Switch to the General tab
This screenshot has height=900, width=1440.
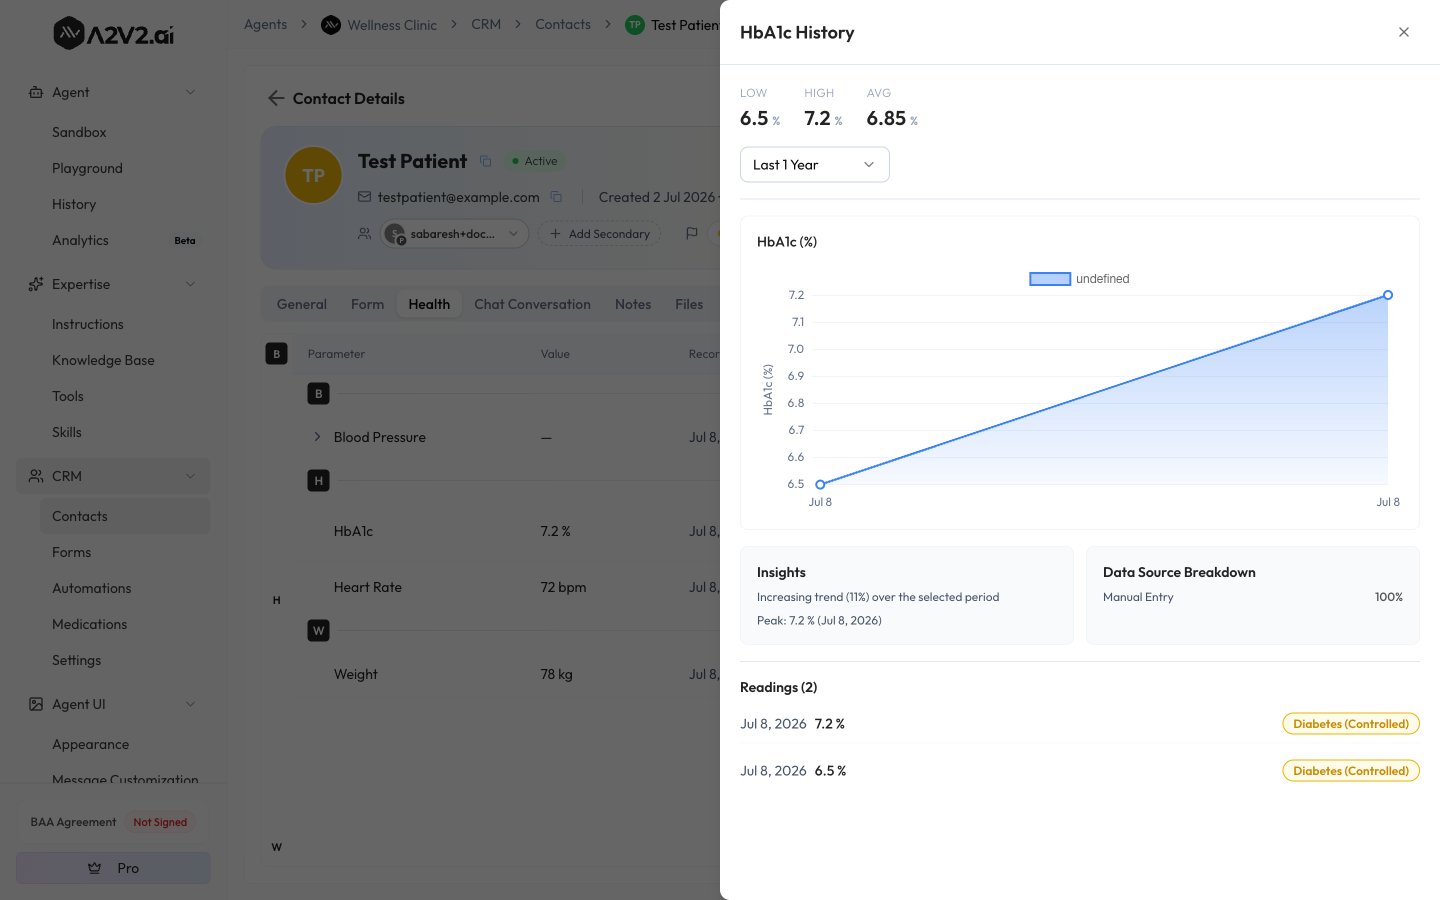pos(302,304)
